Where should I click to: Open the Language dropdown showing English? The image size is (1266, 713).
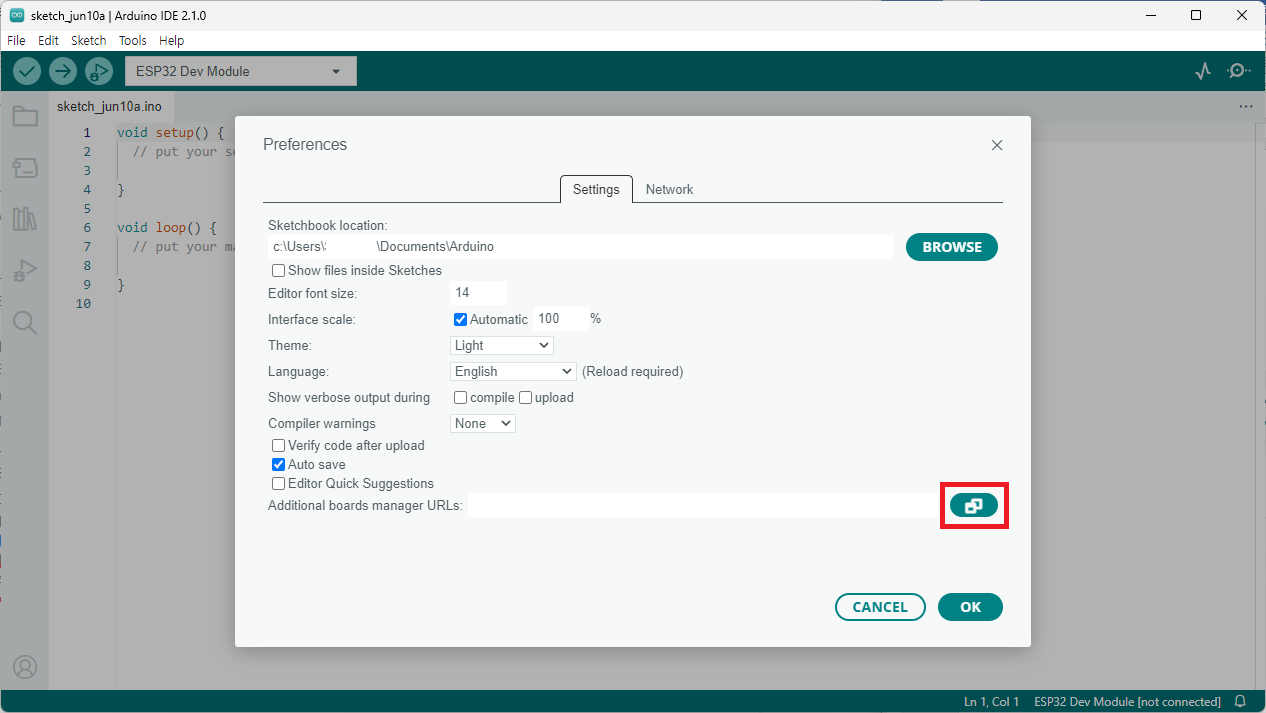point(513,371)
